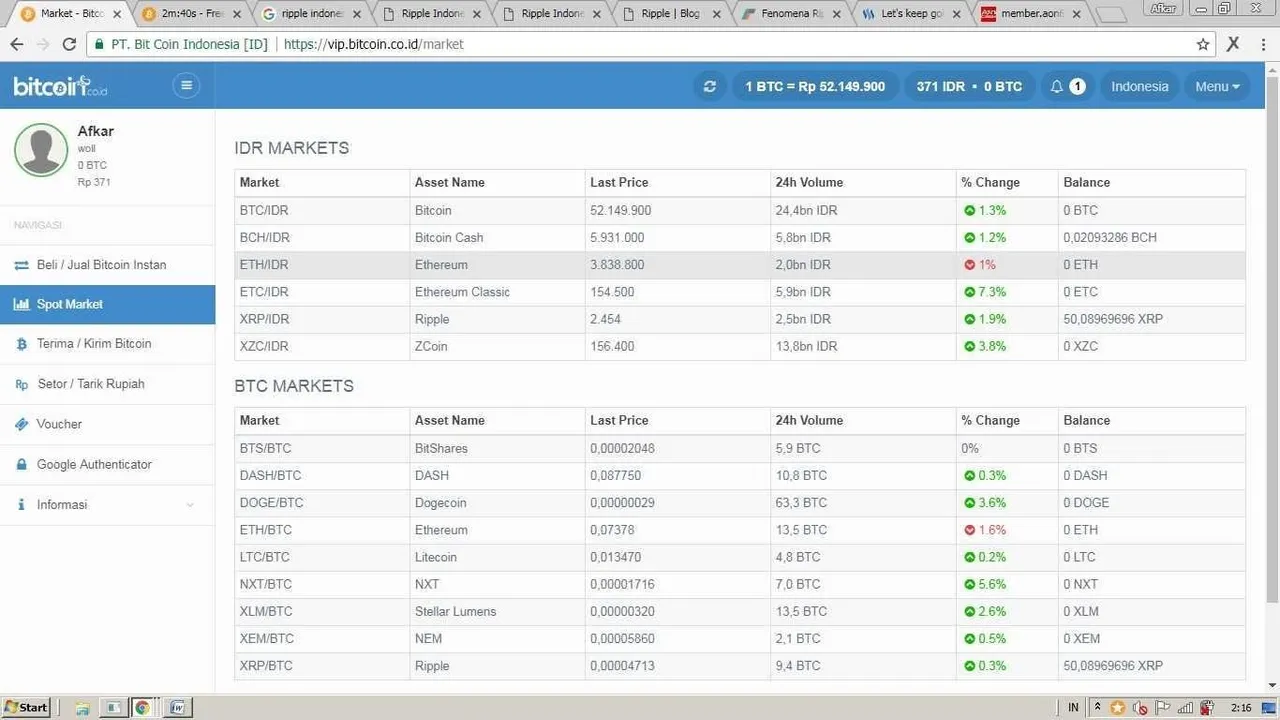
Task: Open the NXT/BTC market row
Action: click(740, 584)
